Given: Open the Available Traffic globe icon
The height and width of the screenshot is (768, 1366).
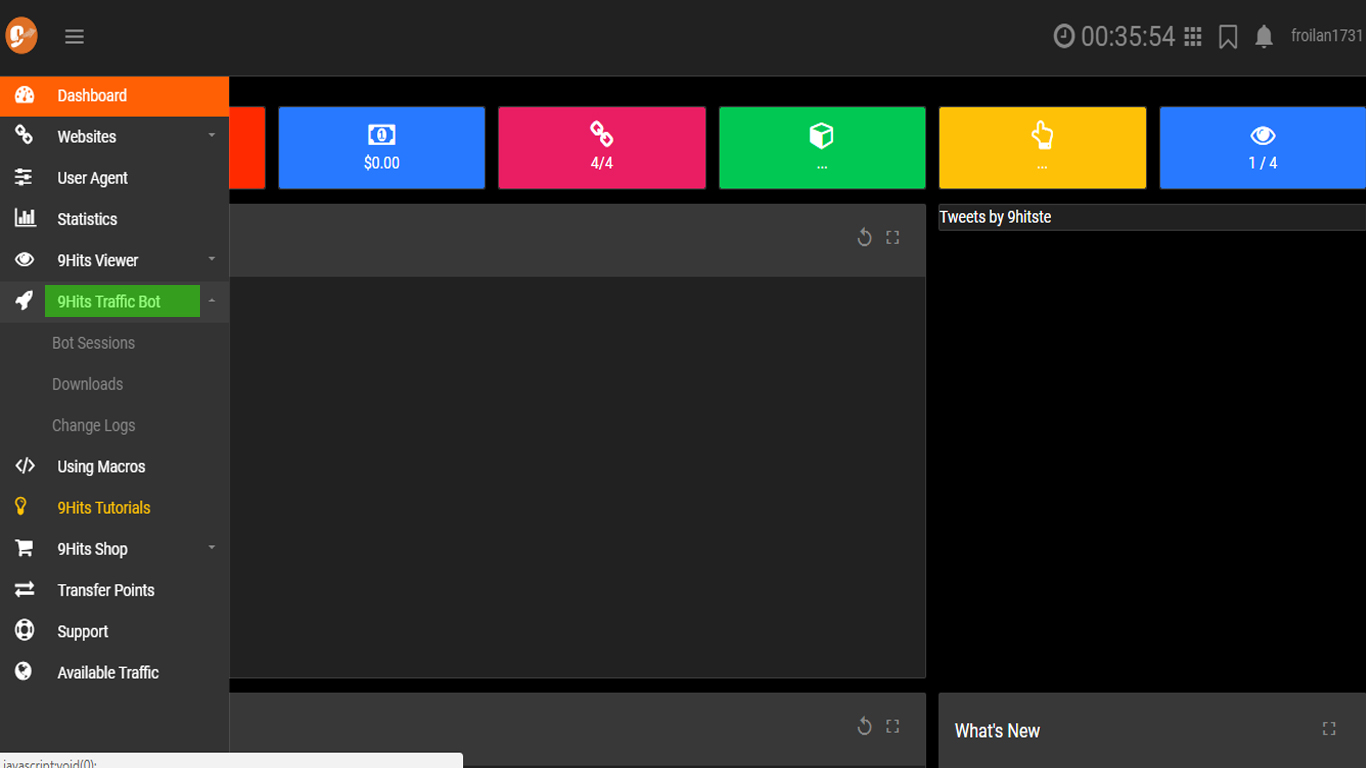Looking at the screenshot, I should [24, 672].
